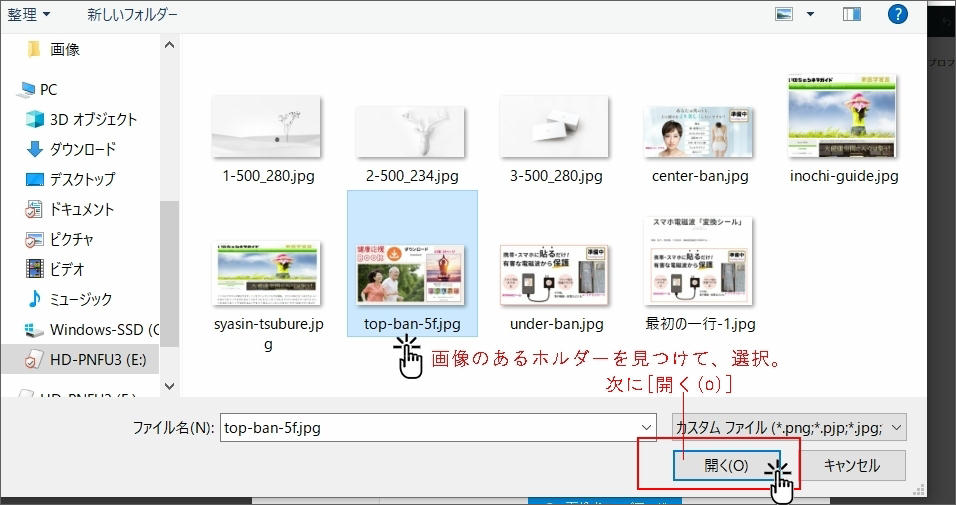The image size is (956, 505).
Task: Click the 開く(O) button
Action: click(726, 465)
